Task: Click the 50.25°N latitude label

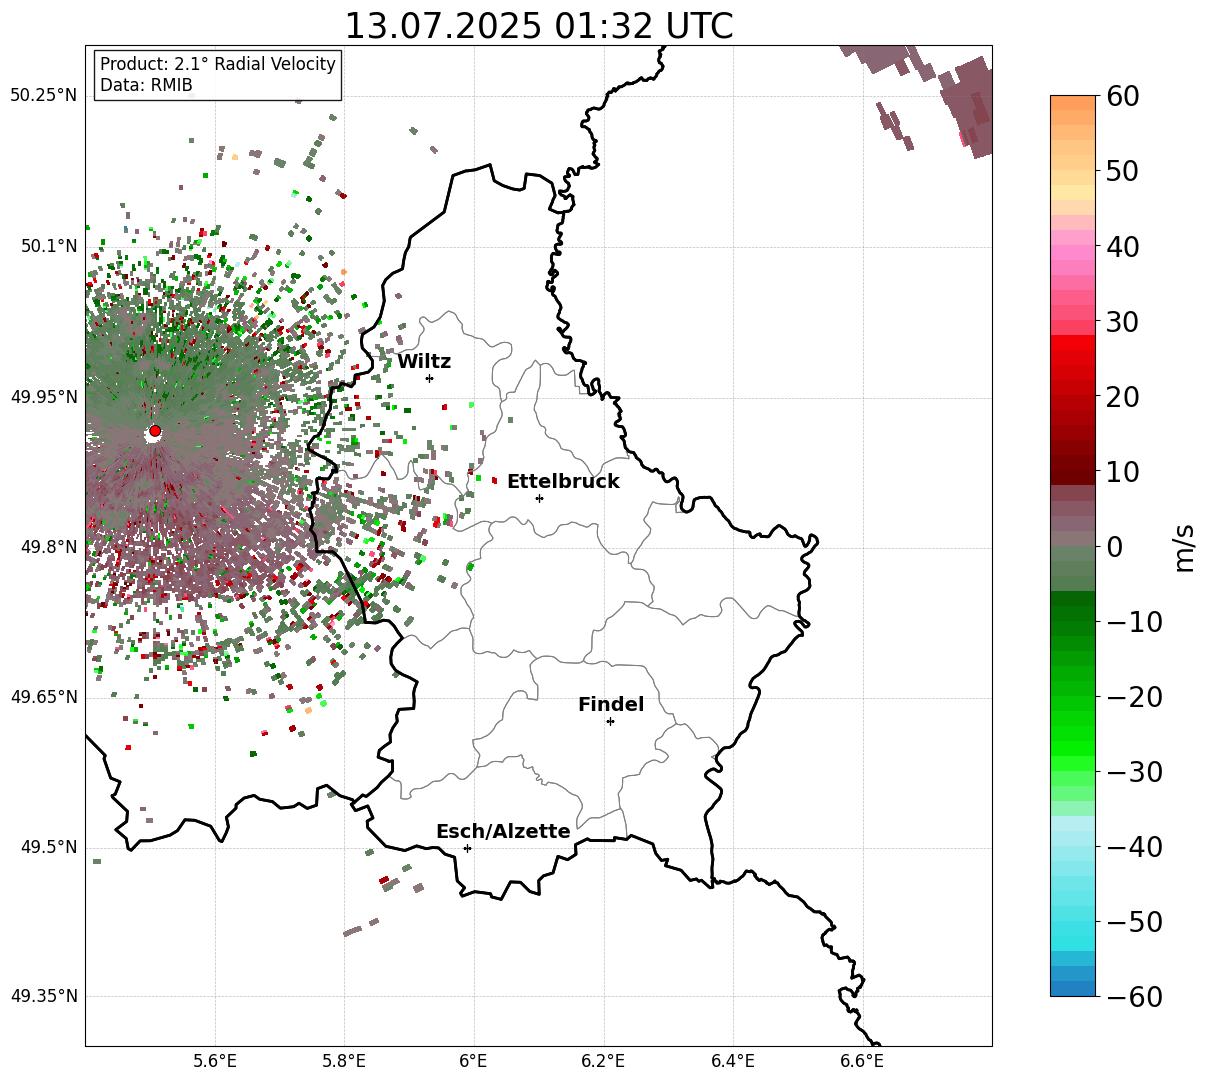Action: [x=43, y=96]
